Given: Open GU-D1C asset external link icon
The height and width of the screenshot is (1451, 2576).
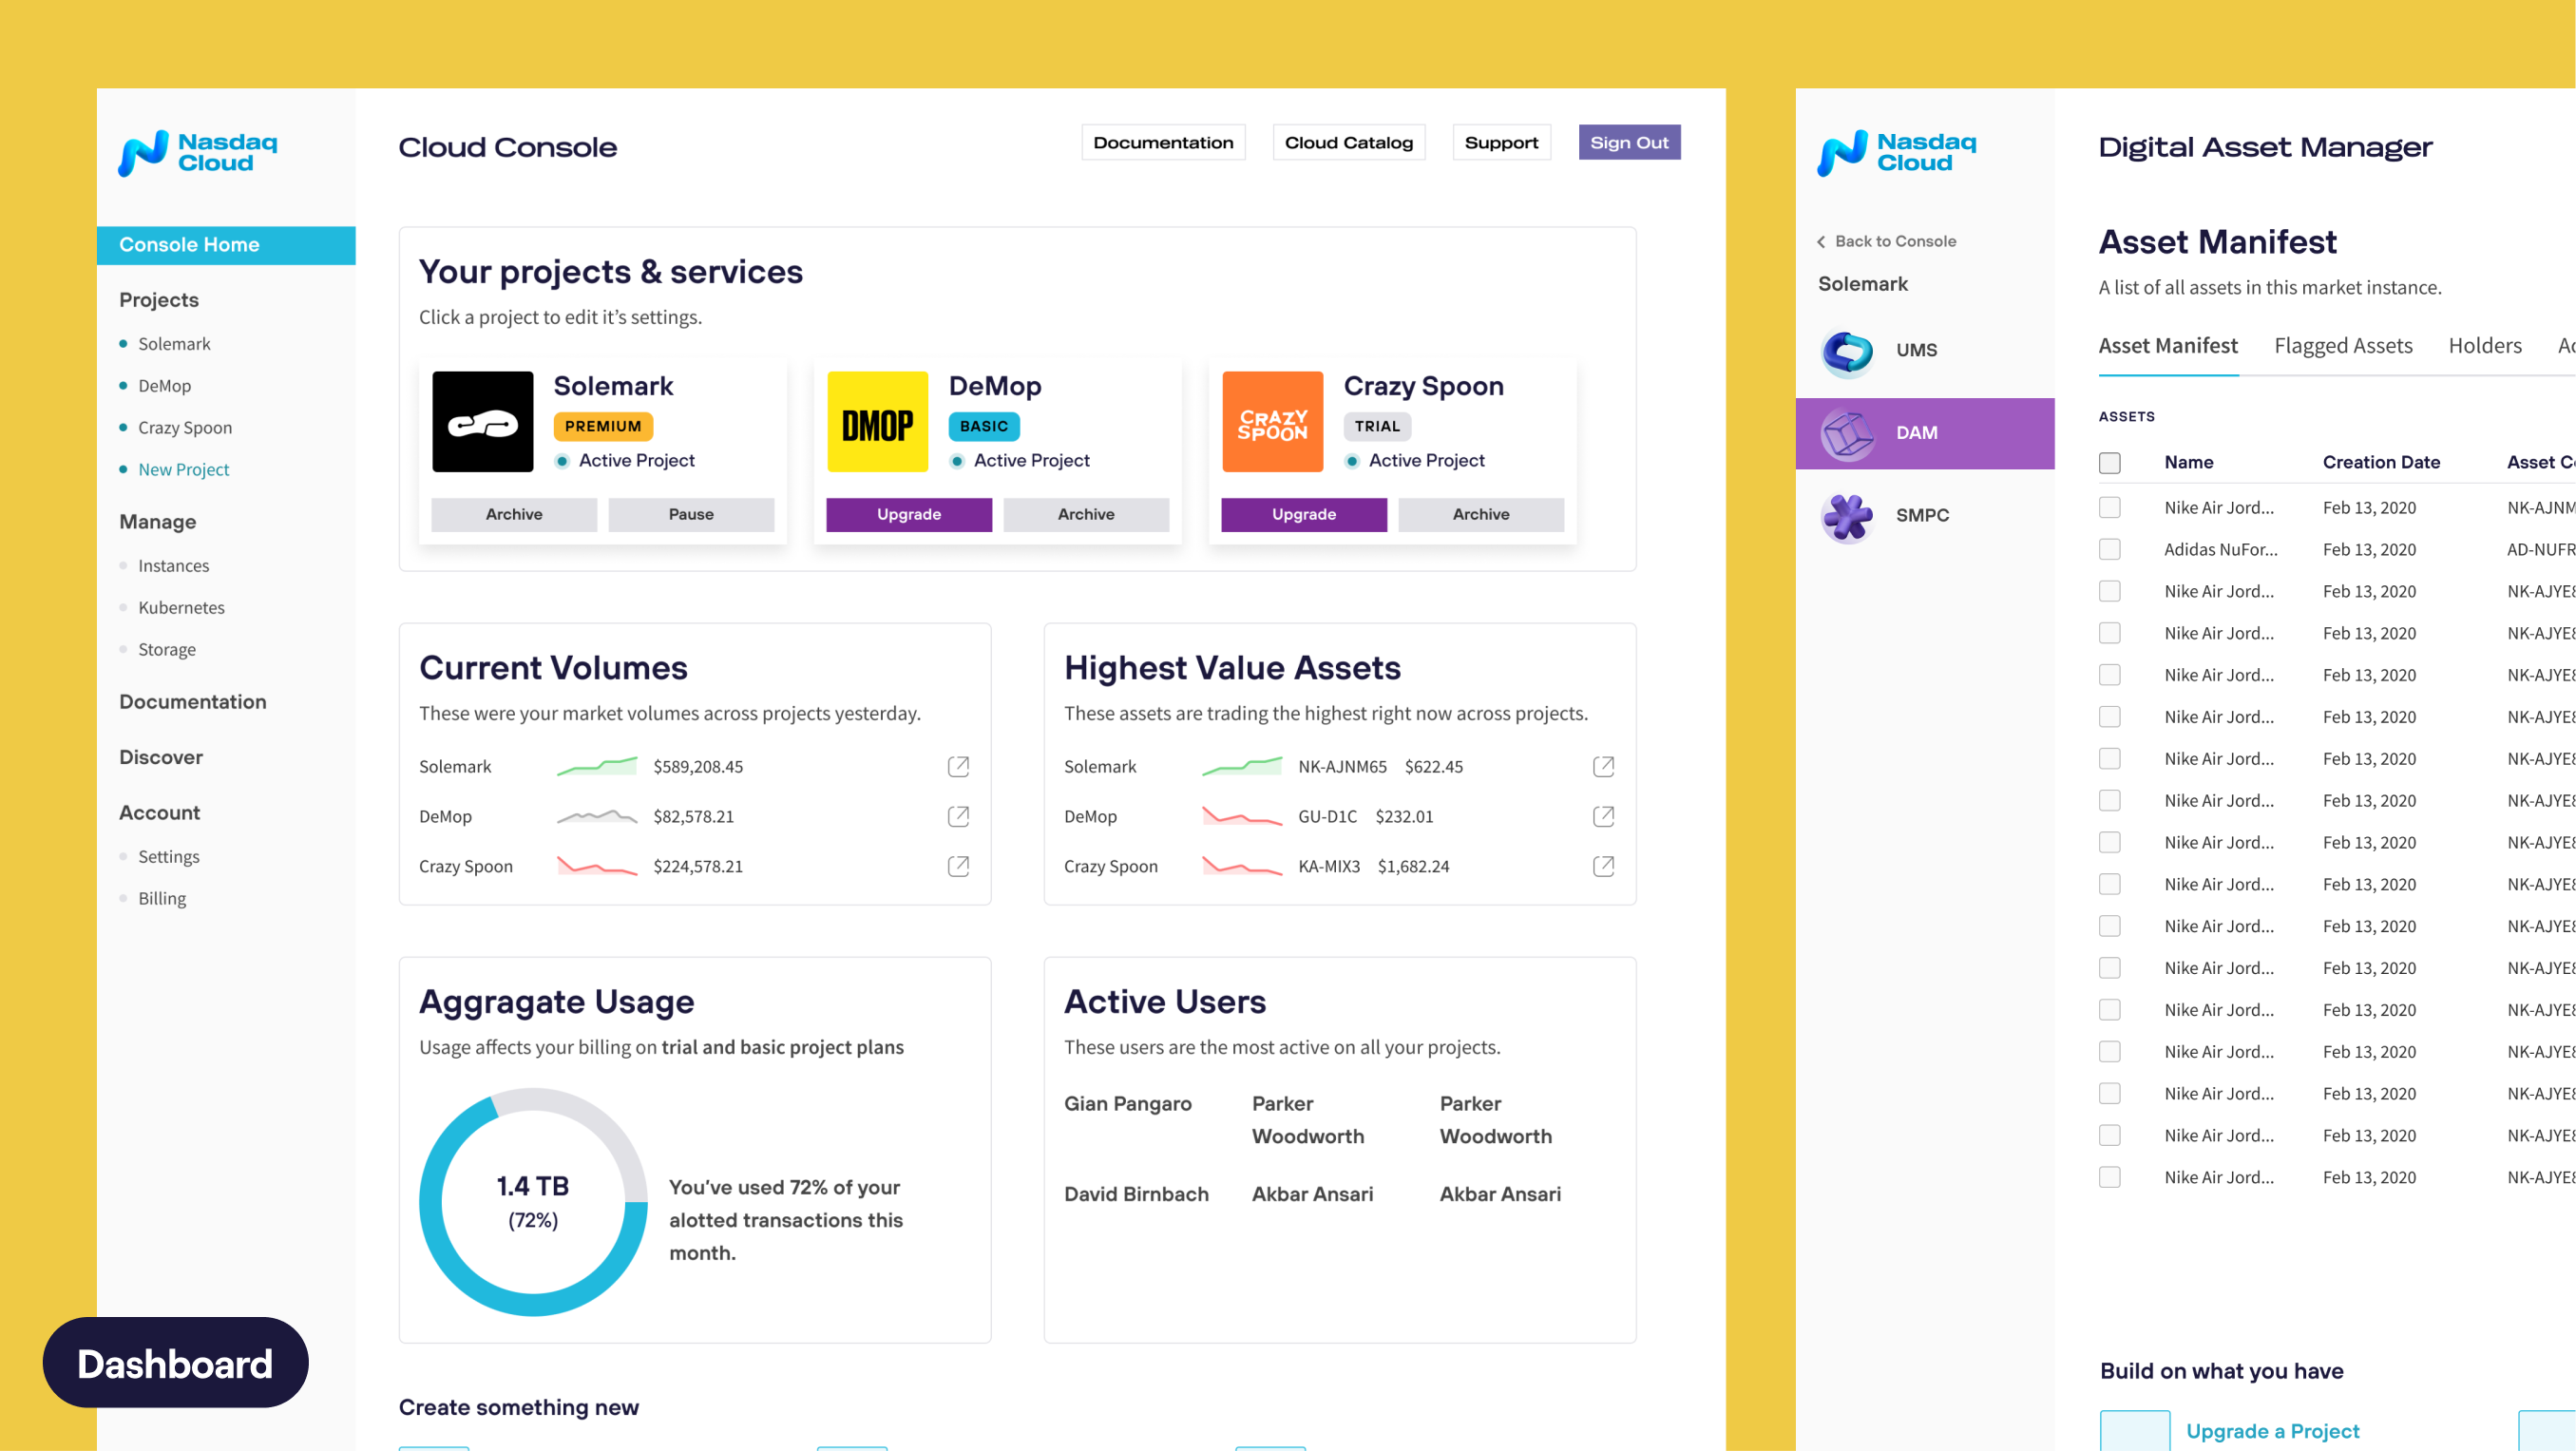Looking at the screenshot, I should coord(1603,817).
